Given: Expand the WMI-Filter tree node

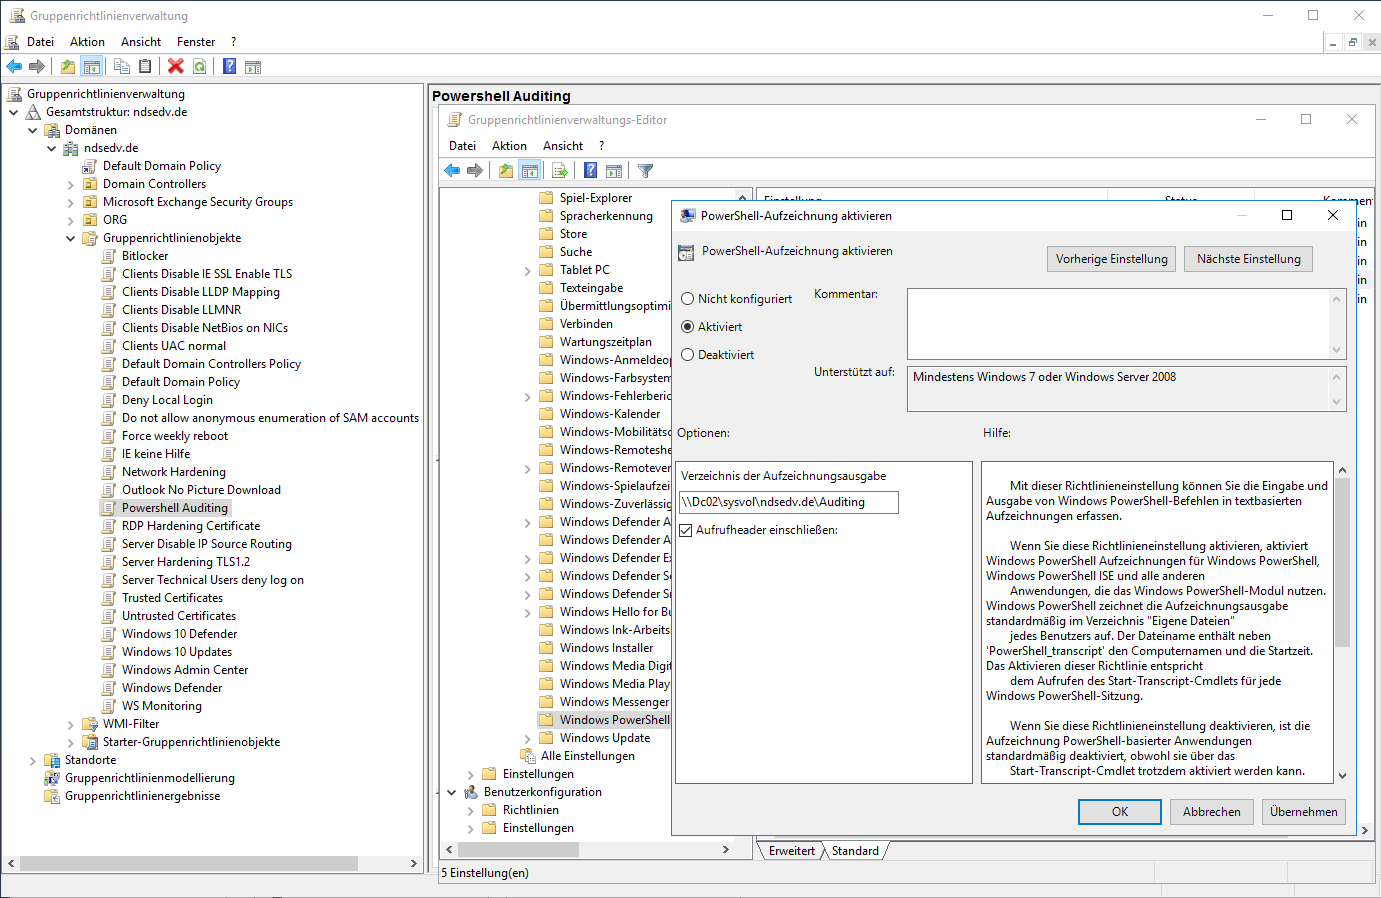Looking at the screenshot, I should [x=71, y=725].
